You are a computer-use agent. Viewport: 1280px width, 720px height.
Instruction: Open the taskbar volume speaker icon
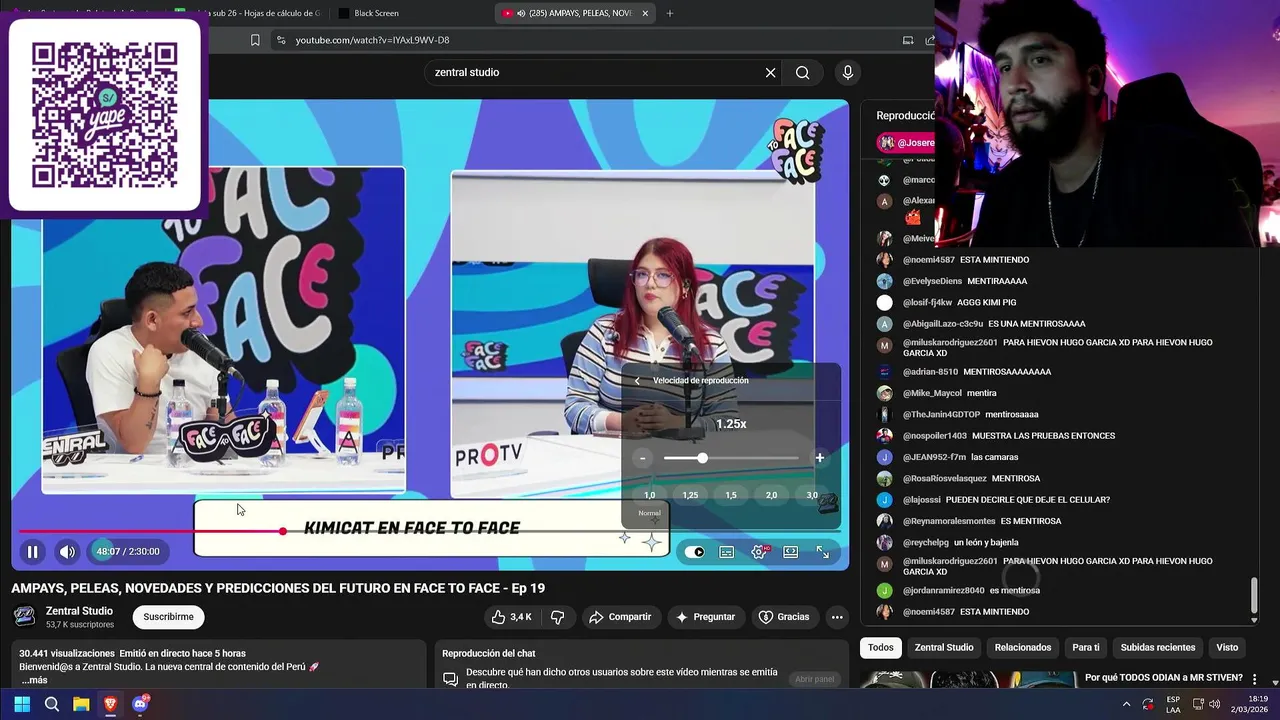pos(1214,704)
